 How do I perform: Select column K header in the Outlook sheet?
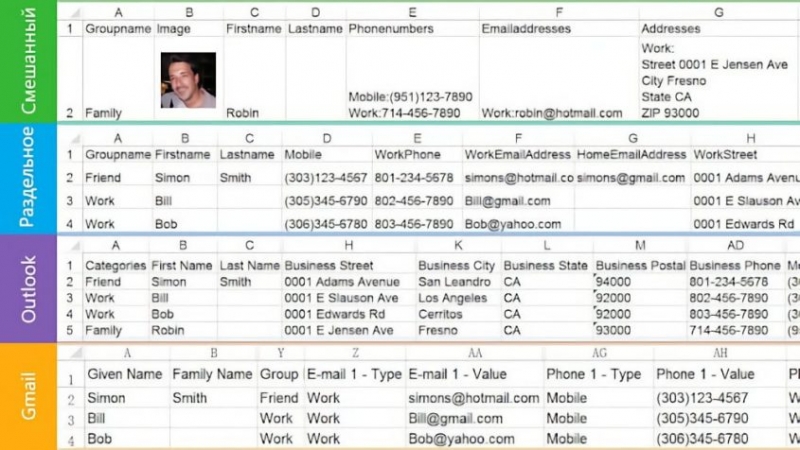point(458,245)
